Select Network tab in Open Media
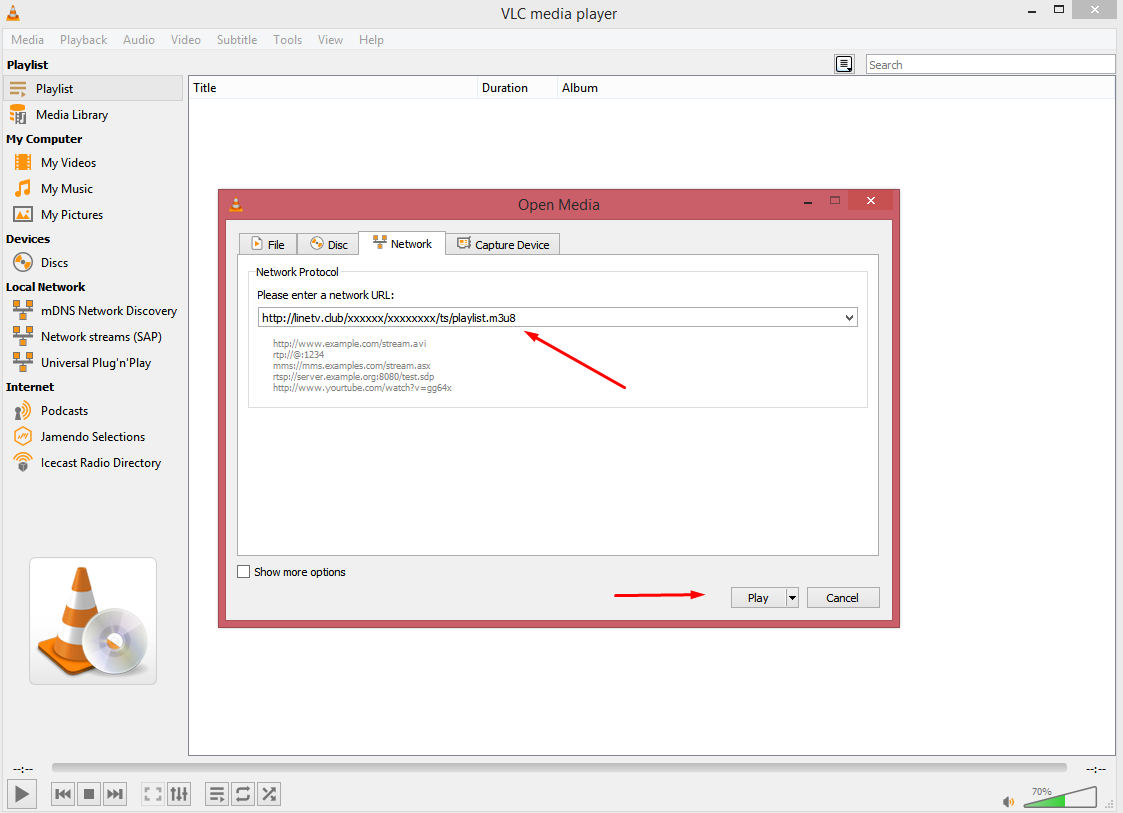Screen dimensions: 1123x813 [402, 244]
